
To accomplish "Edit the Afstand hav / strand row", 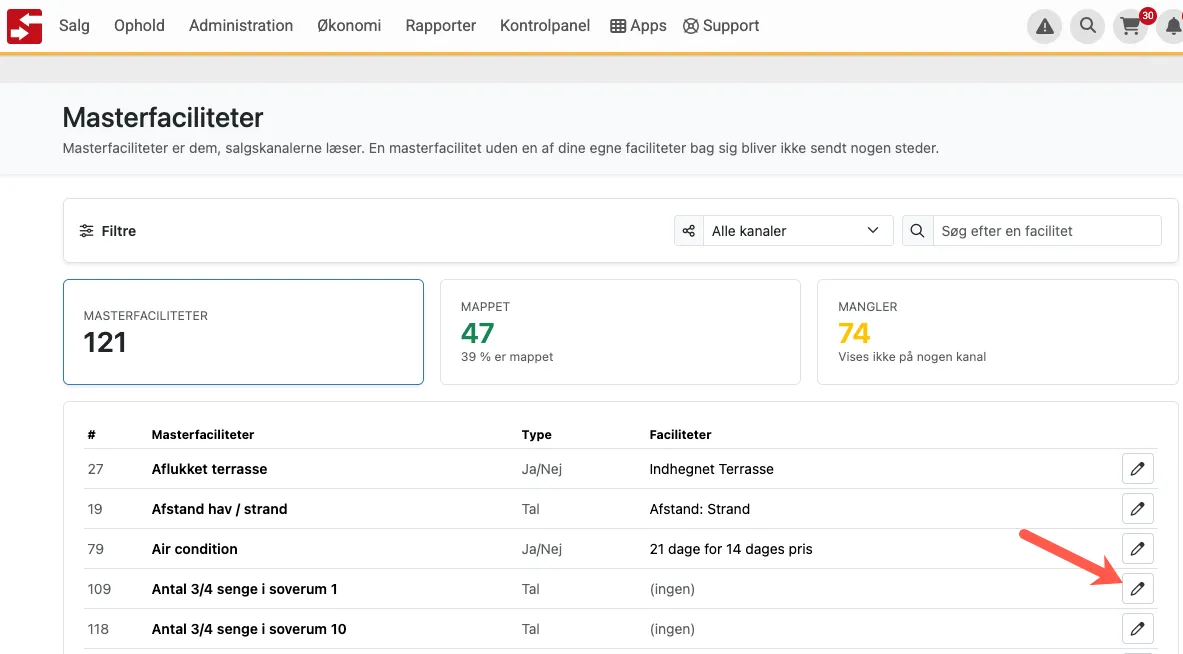I will (1137, 509).
